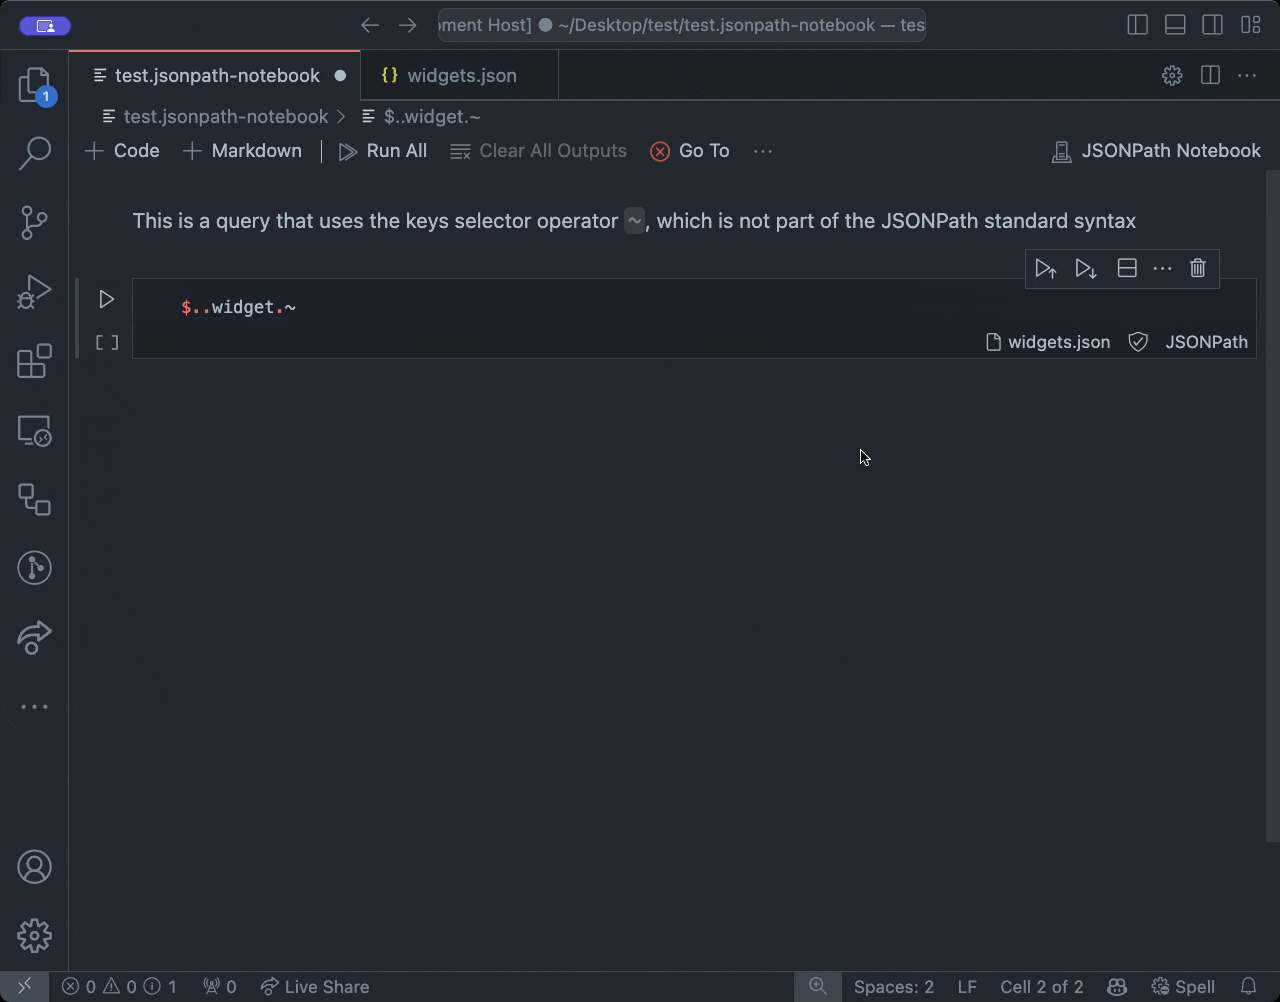
Task: Delete the cell with trash icon
Action: (x=1198, y=268)
